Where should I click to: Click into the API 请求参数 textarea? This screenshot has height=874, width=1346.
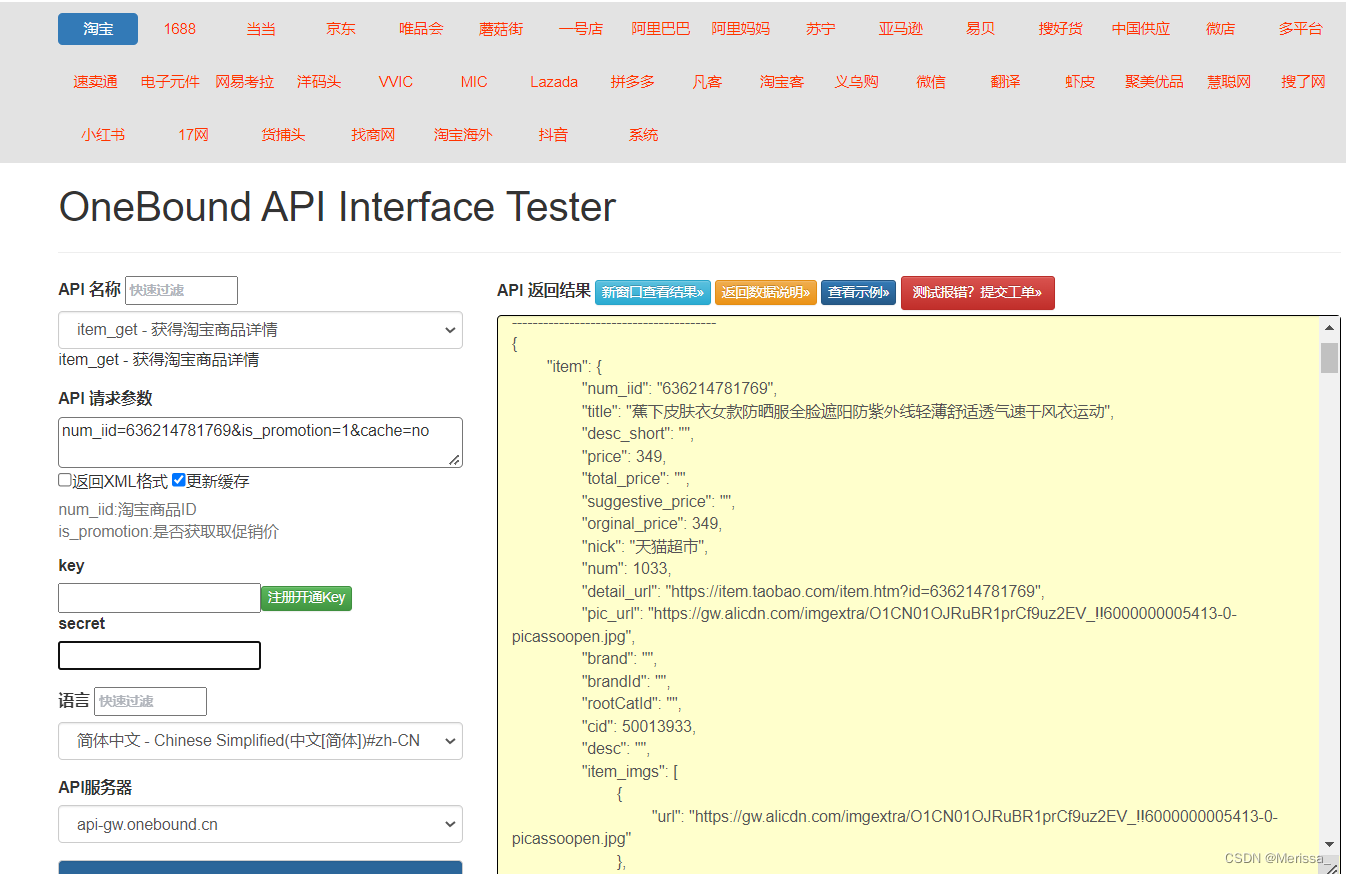260,442
